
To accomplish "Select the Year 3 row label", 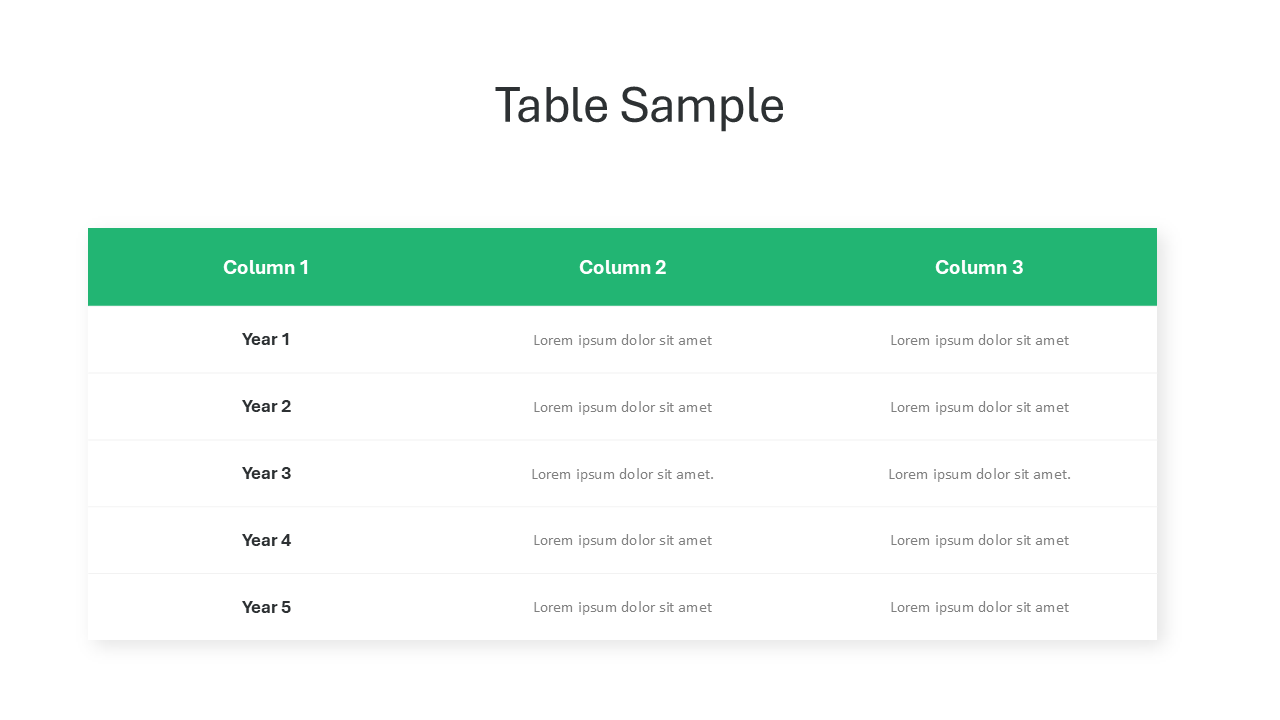I will [x=266, y=473].
